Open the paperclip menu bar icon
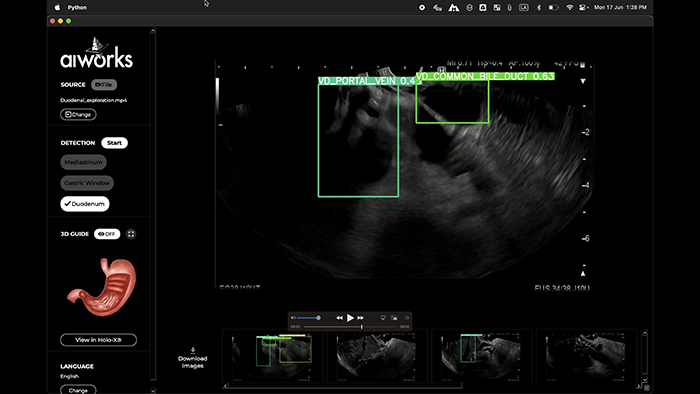 (509, 8)
